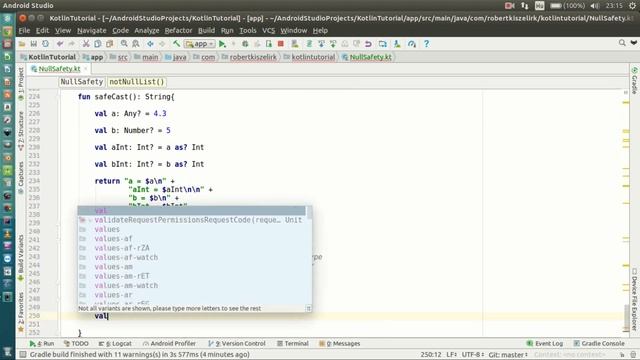This screenshot has width=640, height=360.
Task: Open Replace icon in toolbar
Action: coord(136,44)
